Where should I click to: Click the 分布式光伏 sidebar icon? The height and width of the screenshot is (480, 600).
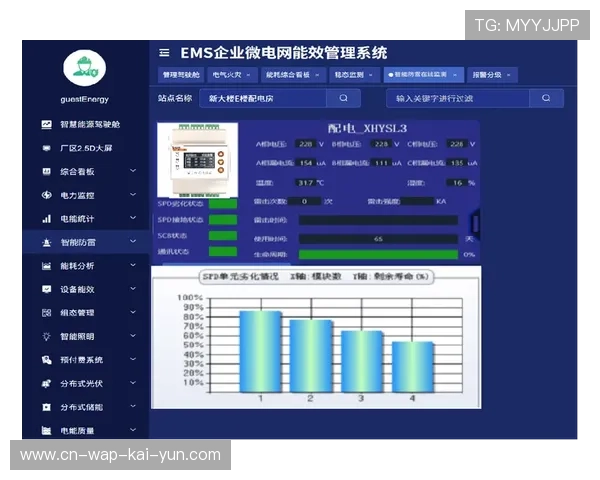[x=46, y=384]
